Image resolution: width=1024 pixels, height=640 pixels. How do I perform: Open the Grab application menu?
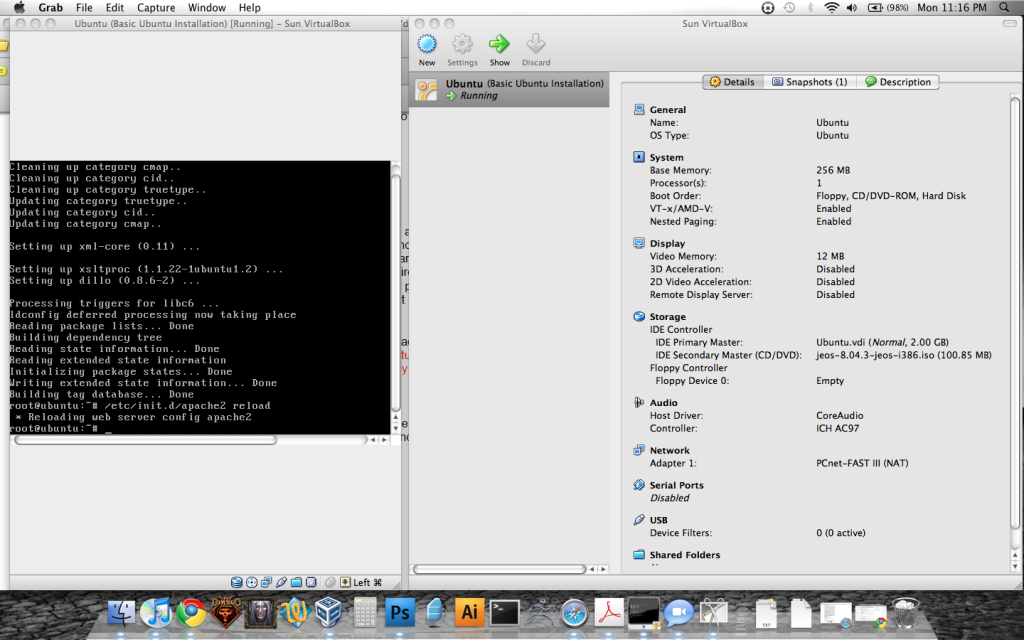pos(50,7)
